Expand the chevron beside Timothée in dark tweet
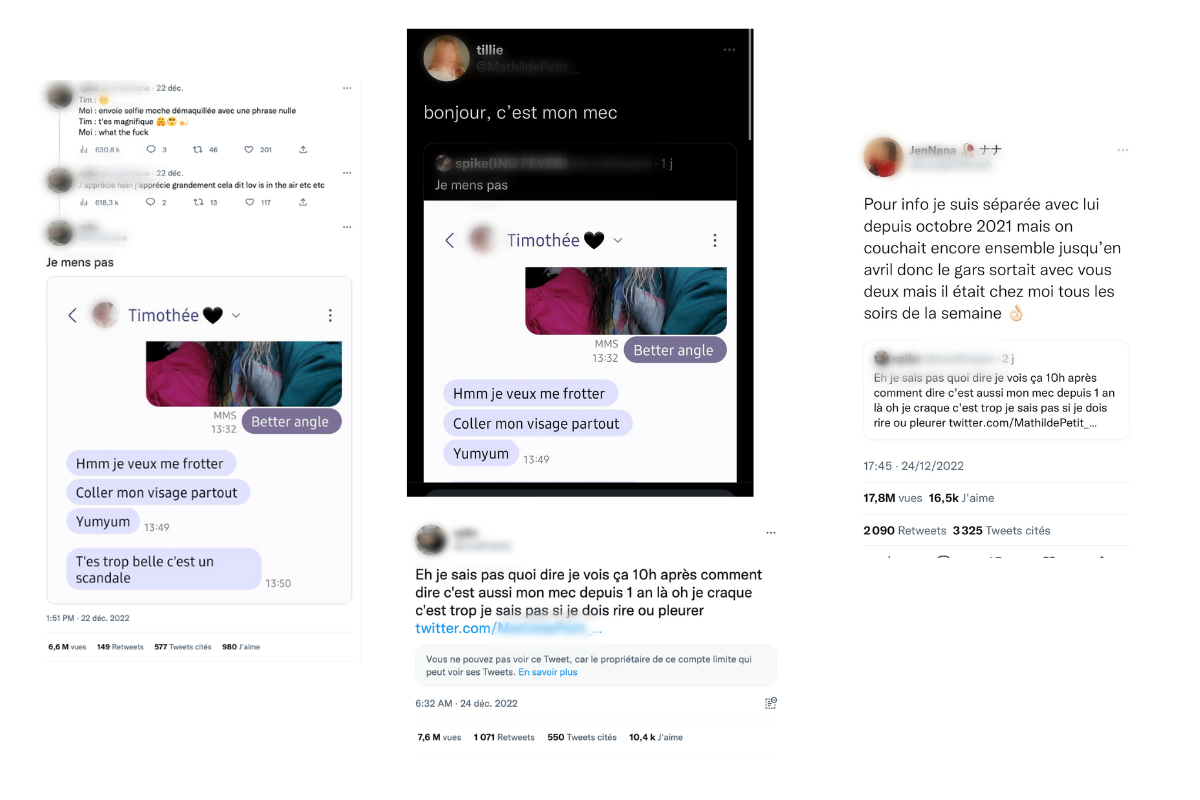Viewport: 1200px width, 800px height. 617,240
